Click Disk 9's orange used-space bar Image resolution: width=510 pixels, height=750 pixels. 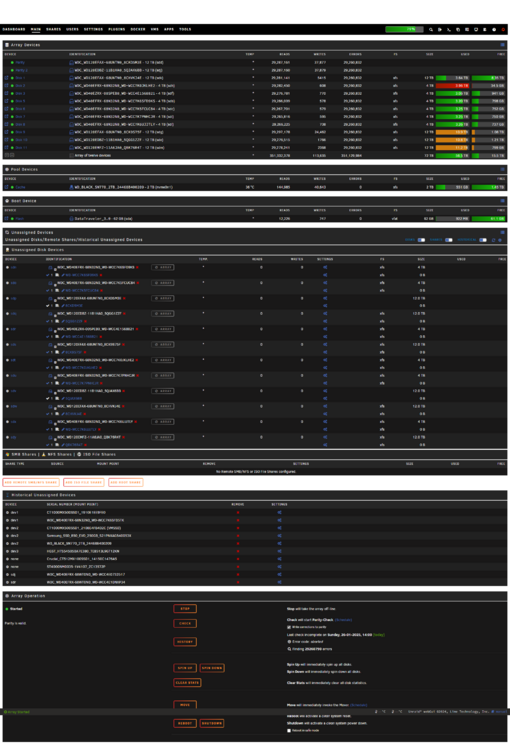(x=452, y=132)
